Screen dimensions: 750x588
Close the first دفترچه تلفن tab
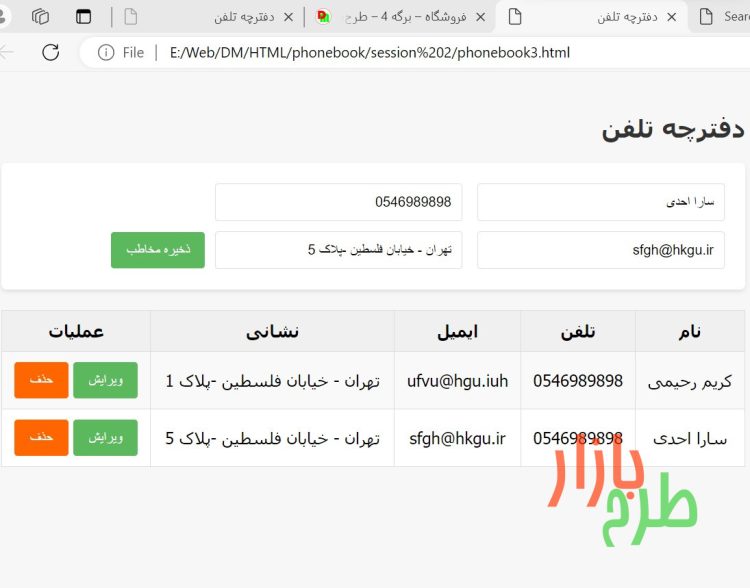289,17
